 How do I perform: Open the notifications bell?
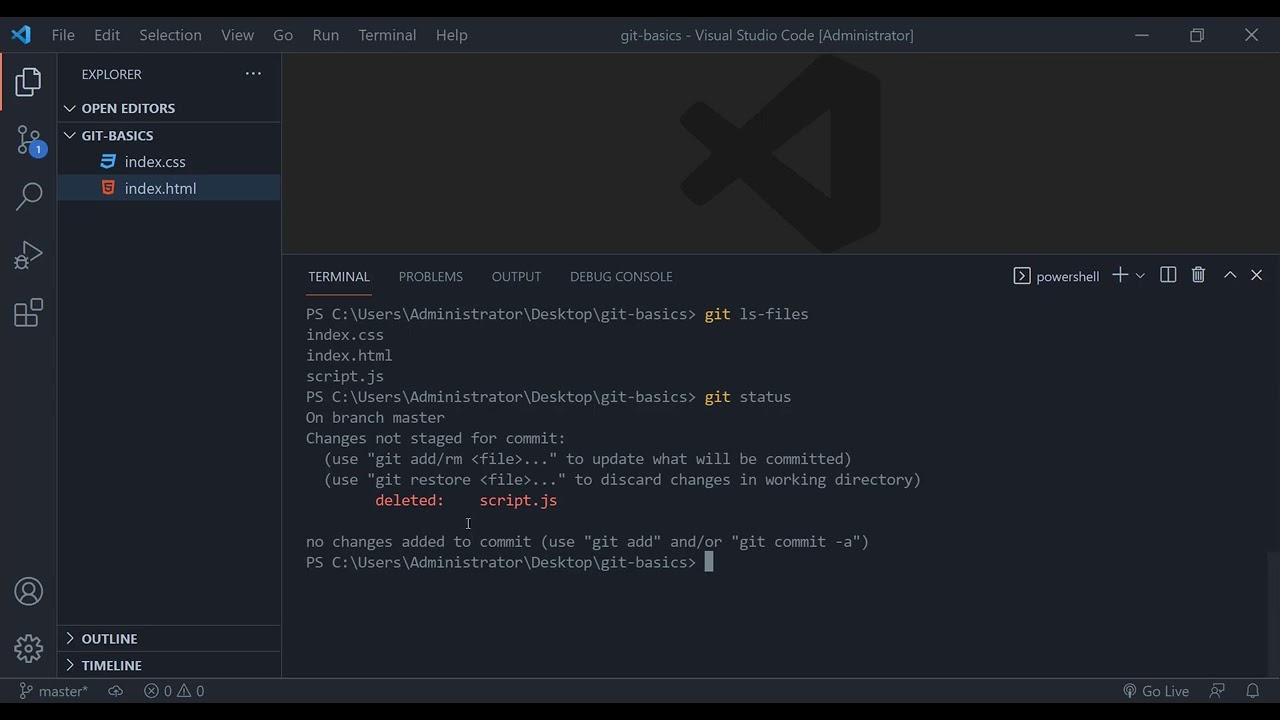[x=1252, y=691]
